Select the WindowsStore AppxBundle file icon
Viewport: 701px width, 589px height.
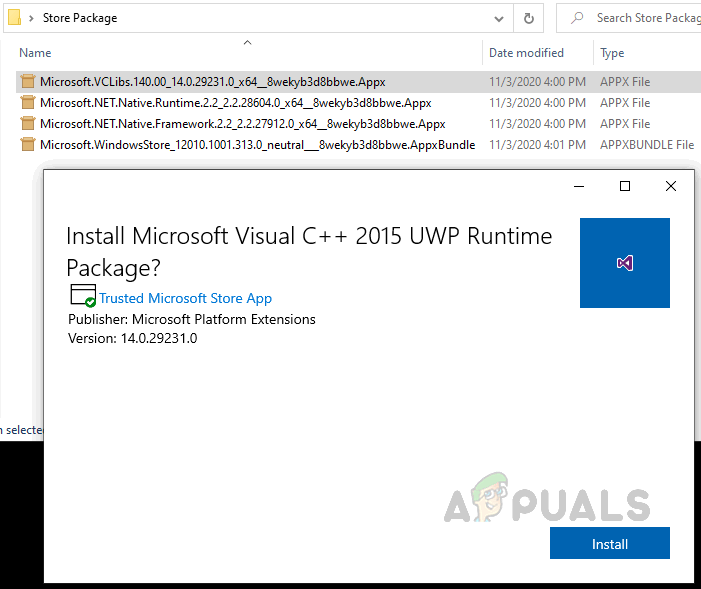point(28,145)
